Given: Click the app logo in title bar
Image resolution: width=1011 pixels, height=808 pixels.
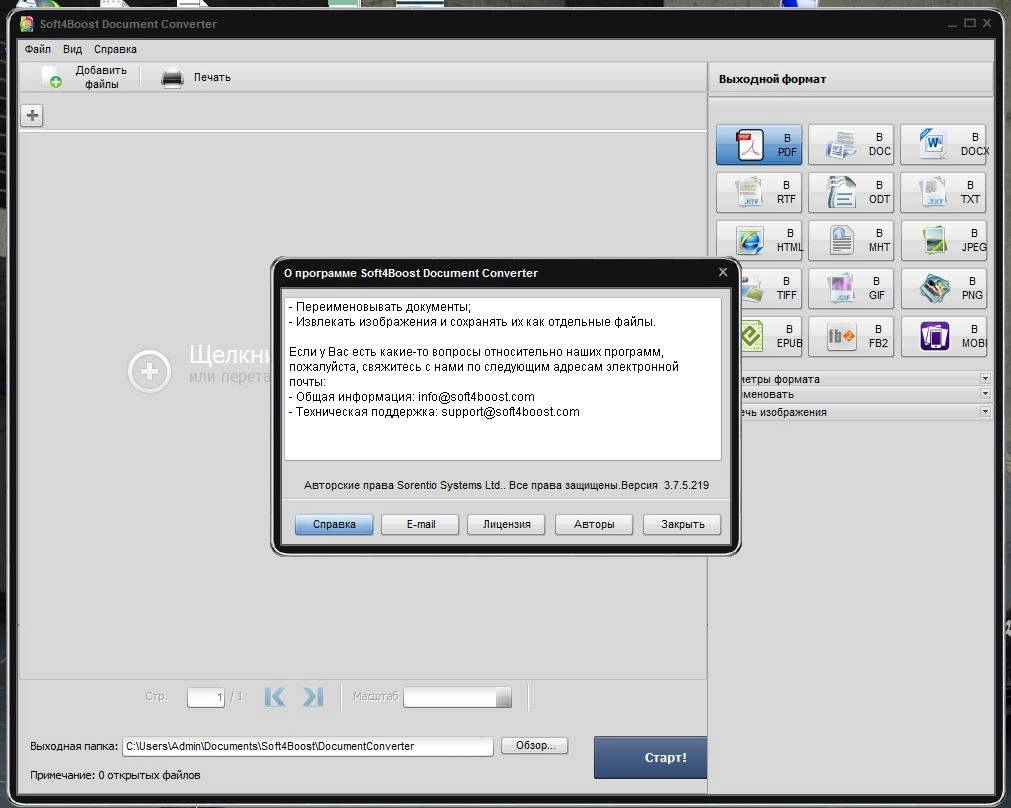Looking at the screenshot, I should 26,24.
